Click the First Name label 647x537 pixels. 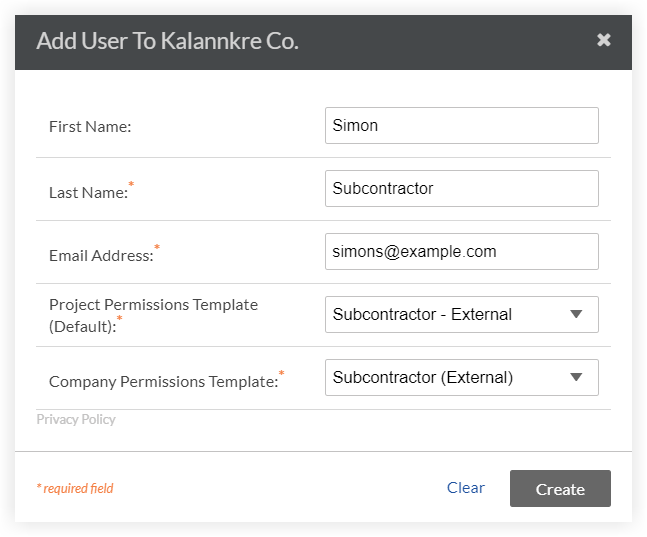90,127
